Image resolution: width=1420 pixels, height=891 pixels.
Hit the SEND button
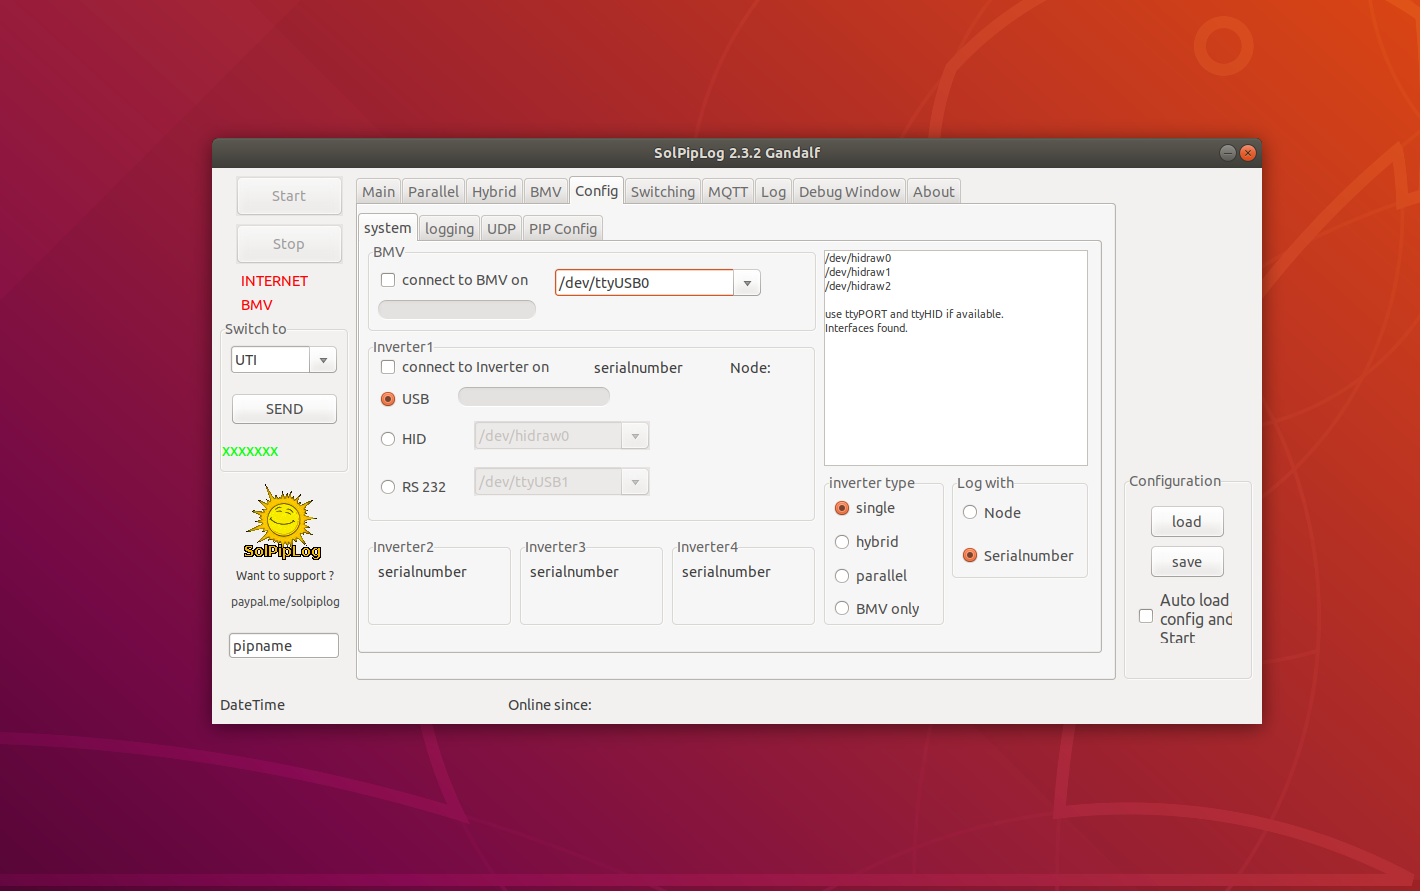(284, 409)
